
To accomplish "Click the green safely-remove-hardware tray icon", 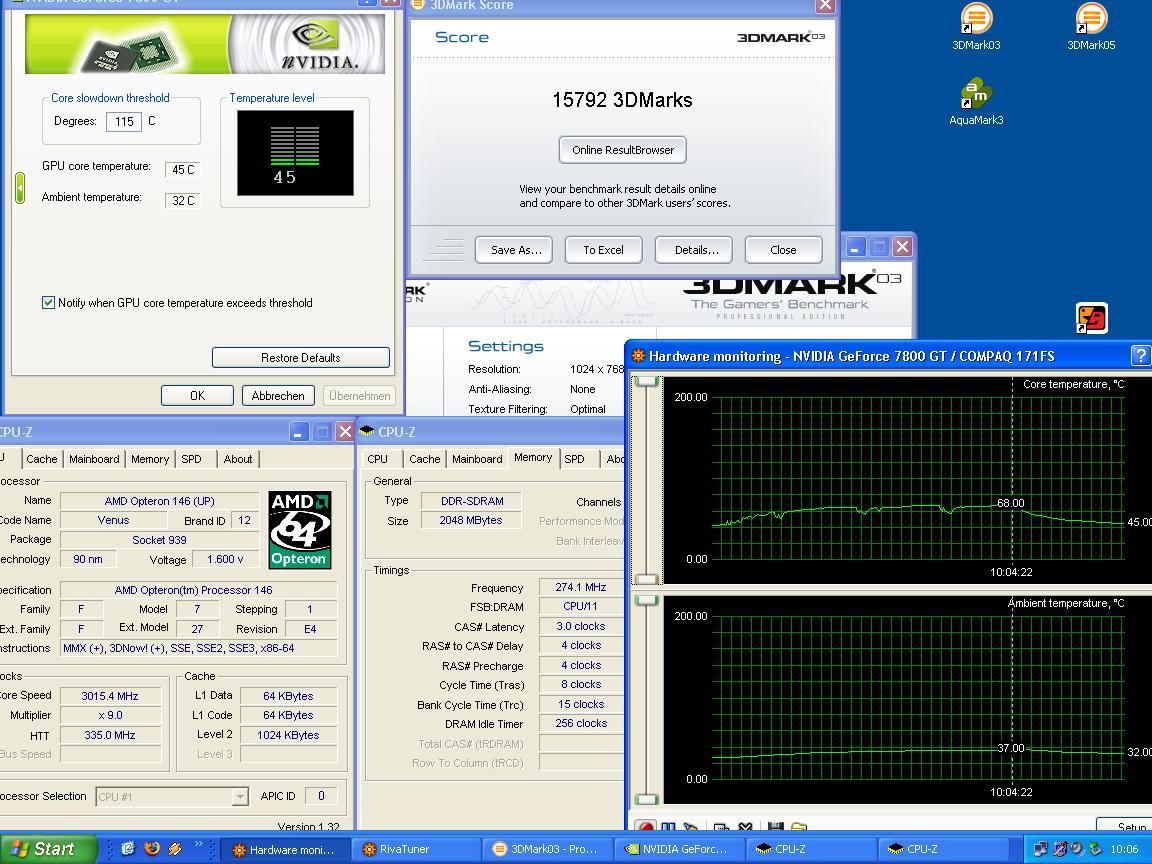I will [x=1095, y=849].
